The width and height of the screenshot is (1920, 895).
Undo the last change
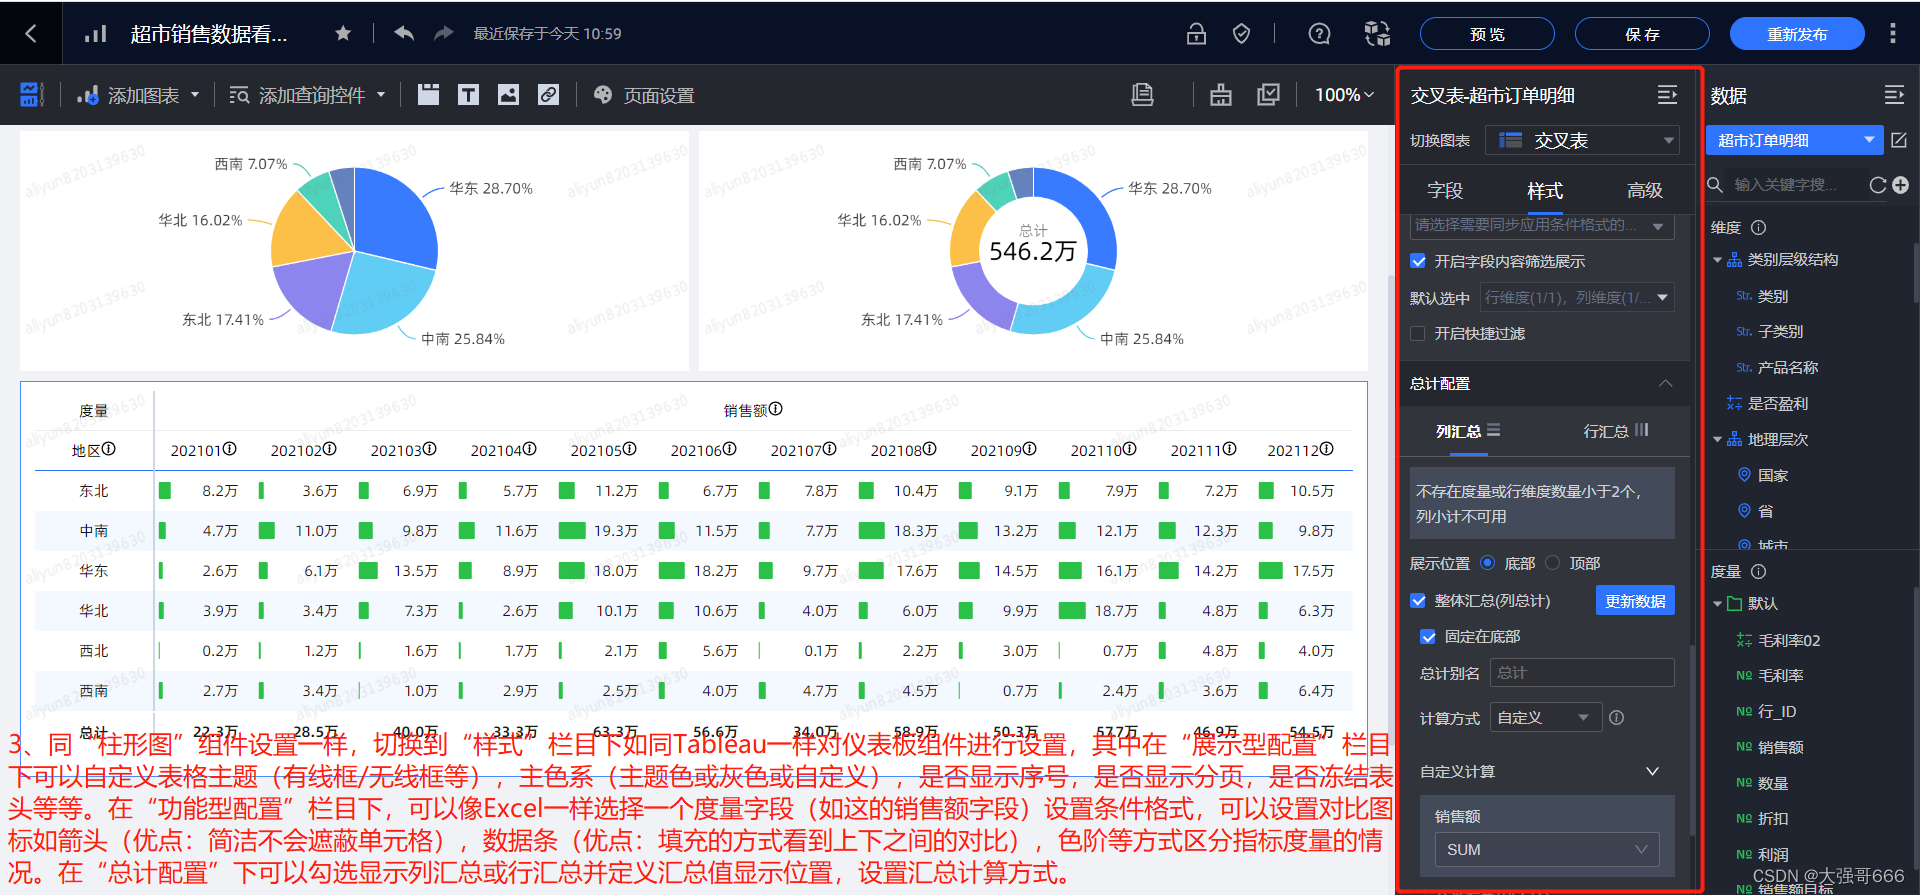click(x=404, y=34)
